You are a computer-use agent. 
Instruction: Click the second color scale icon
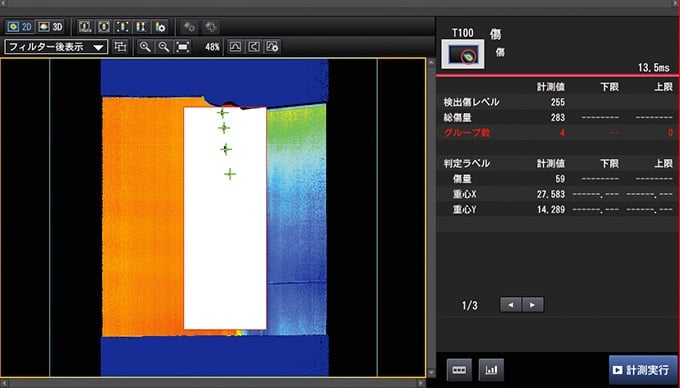coord(104,27)
